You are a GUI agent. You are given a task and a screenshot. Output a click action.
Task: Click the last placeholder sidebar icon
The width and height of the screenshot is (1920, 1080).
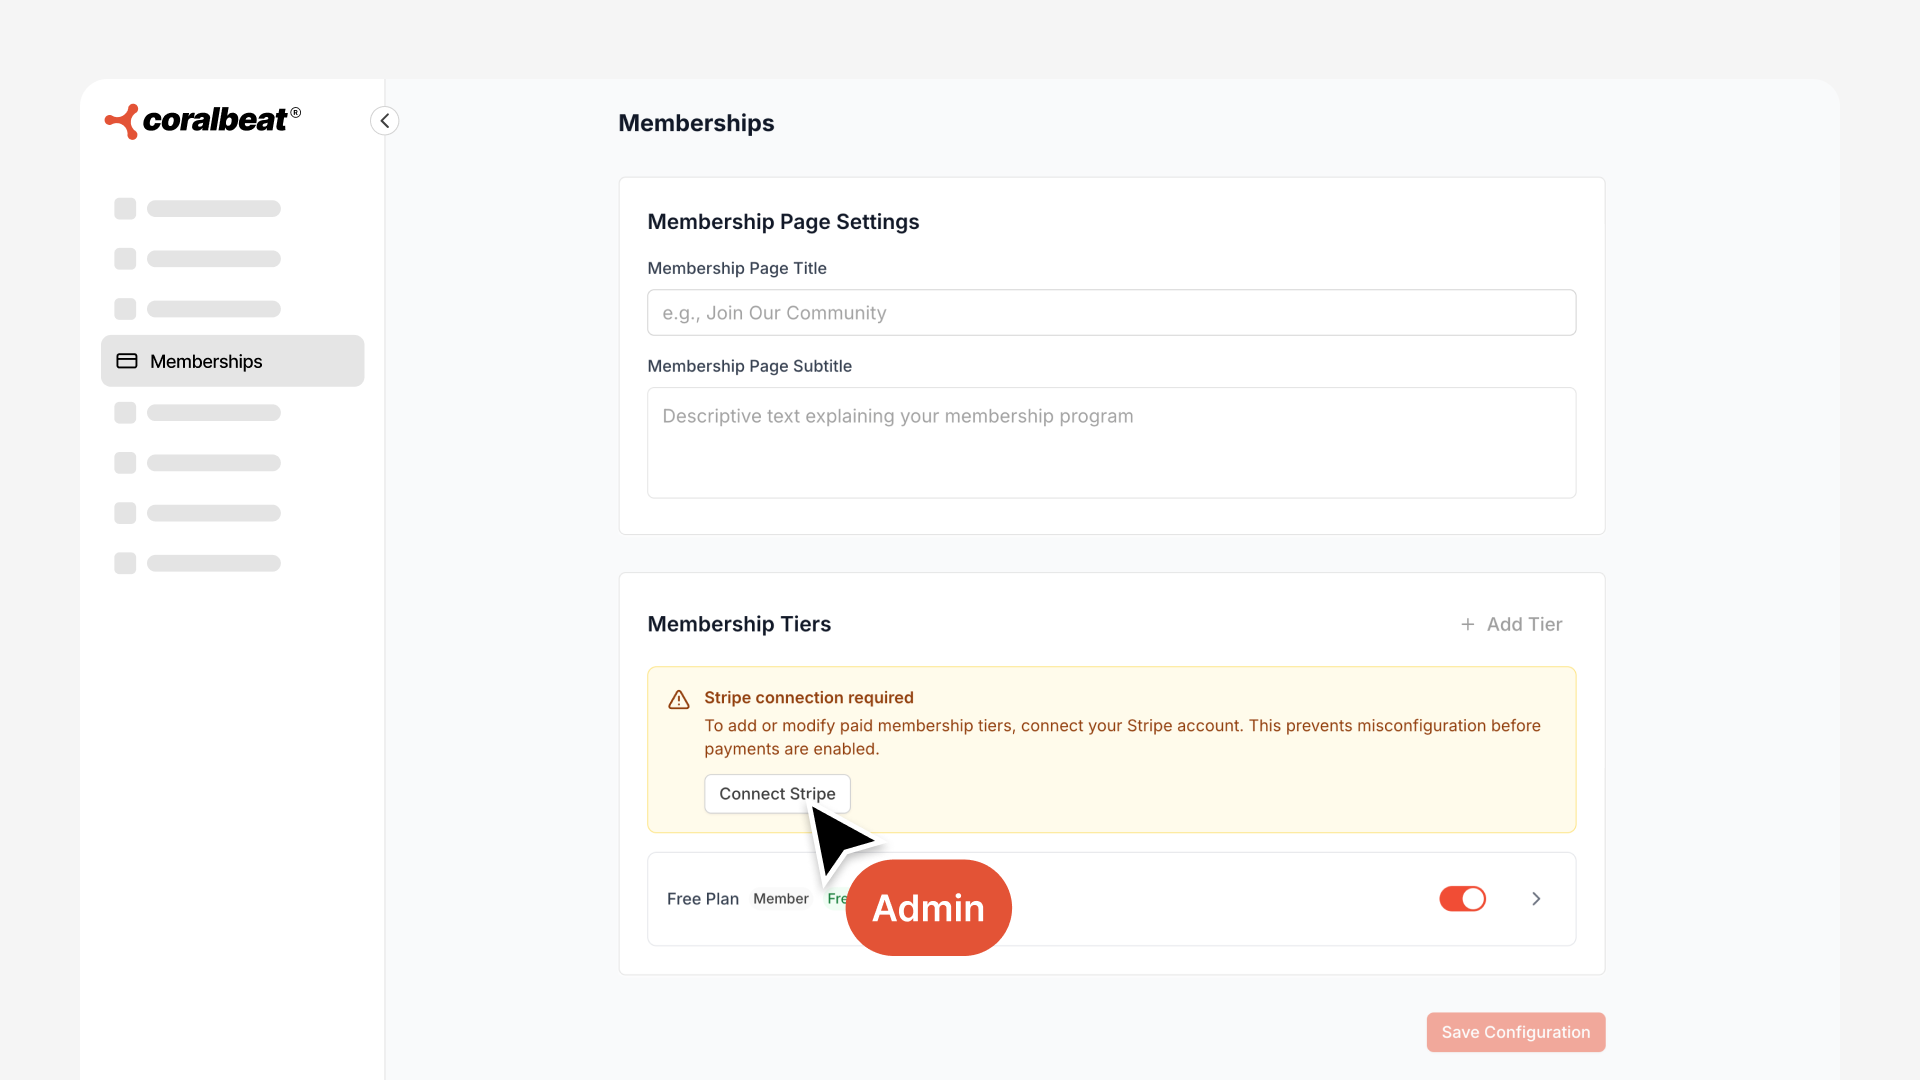tap(125, 563)
